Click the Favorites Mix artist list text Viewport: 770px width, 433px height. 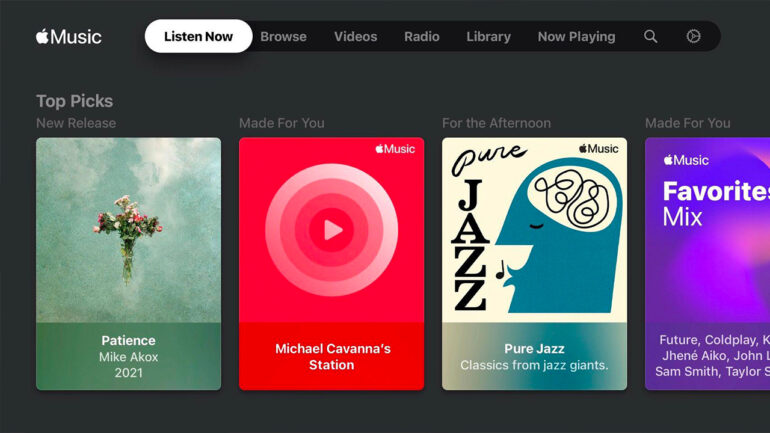[713, 356]
